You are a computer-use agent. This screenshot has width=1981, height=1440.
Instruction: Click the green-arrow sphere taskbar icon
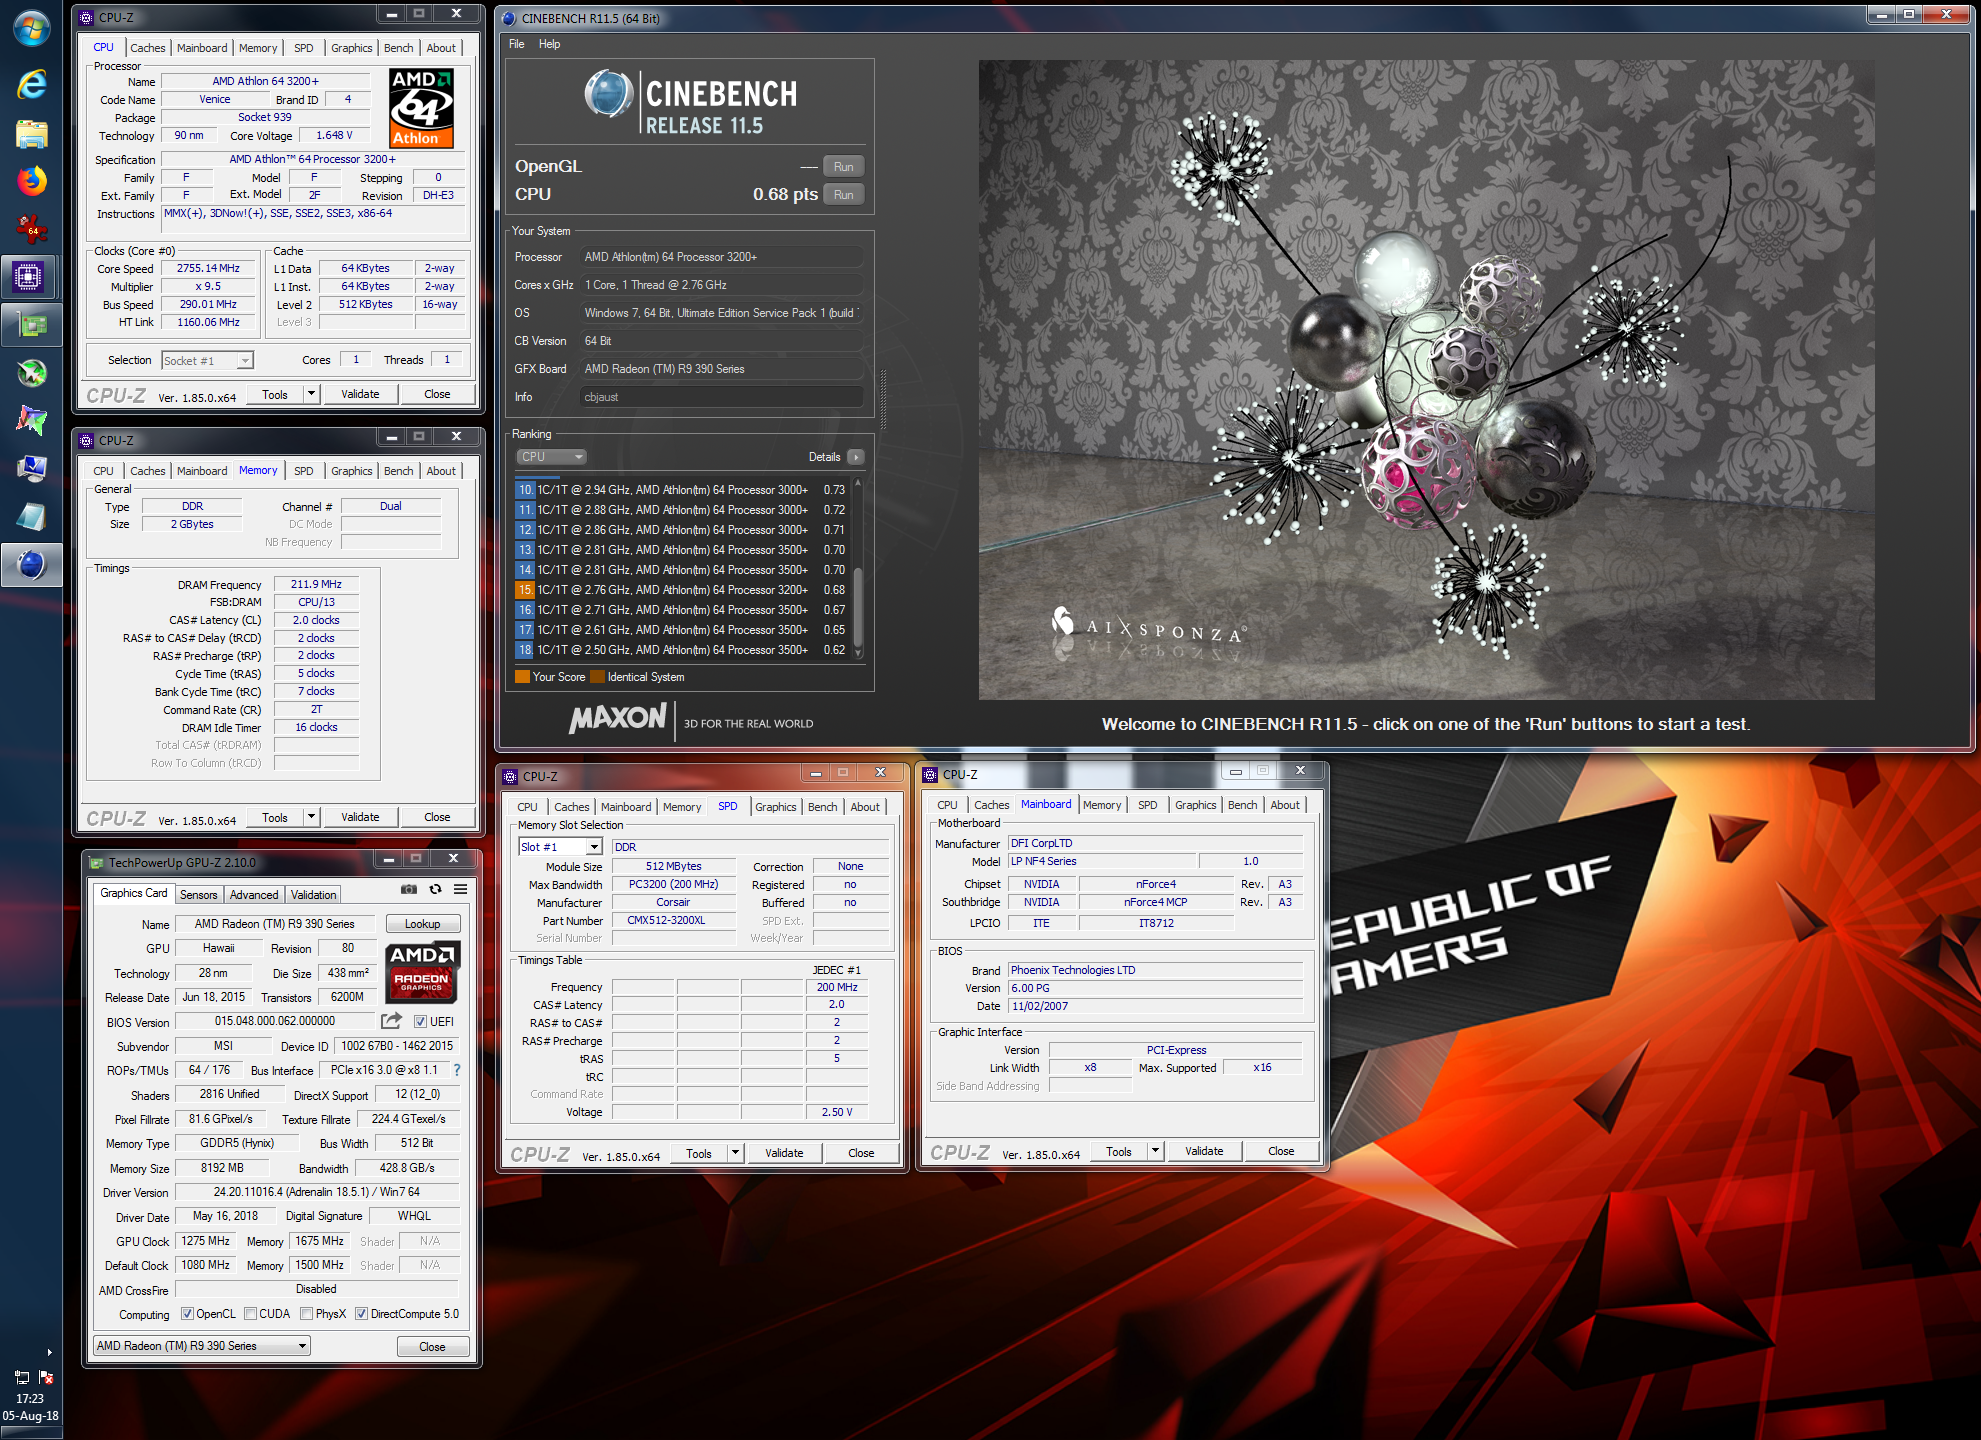tap(31, 373)
